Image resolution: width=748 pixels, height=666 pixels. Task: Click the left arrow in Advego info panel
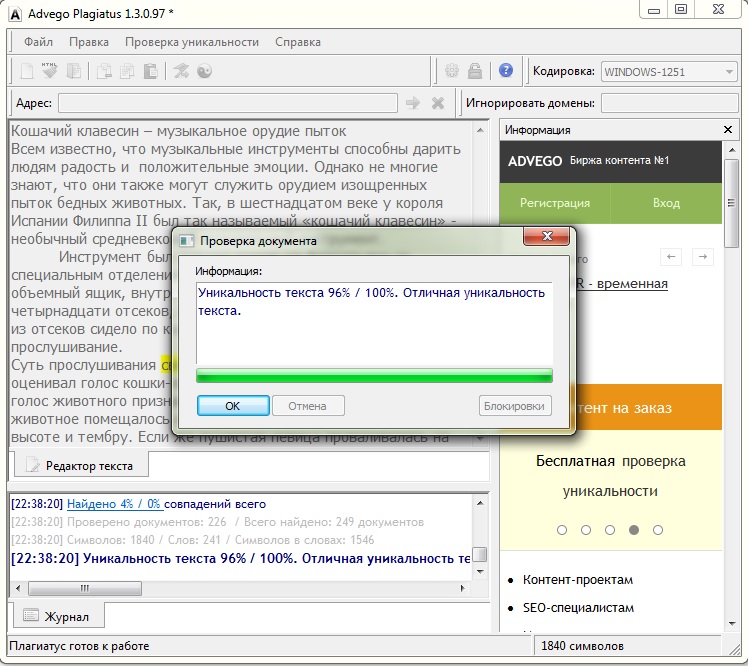pyautogui.click(x=671, y=257)
